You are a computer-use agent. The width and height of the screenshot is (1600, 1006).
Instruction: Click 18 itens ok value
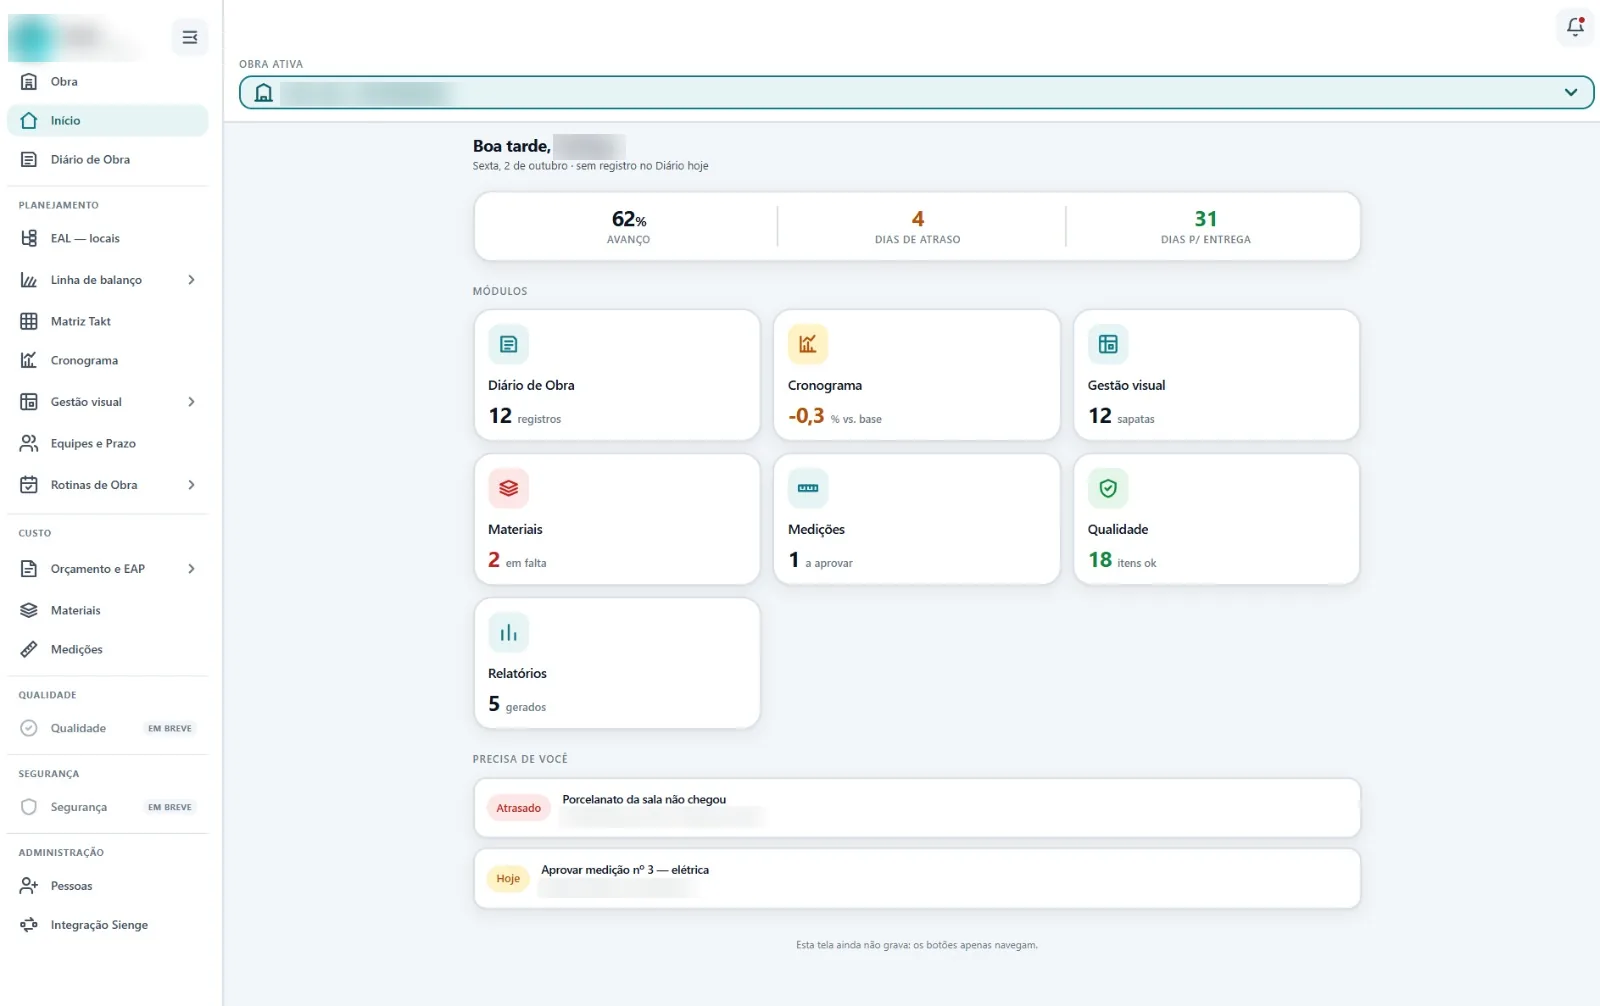[x=1122, y=560]
